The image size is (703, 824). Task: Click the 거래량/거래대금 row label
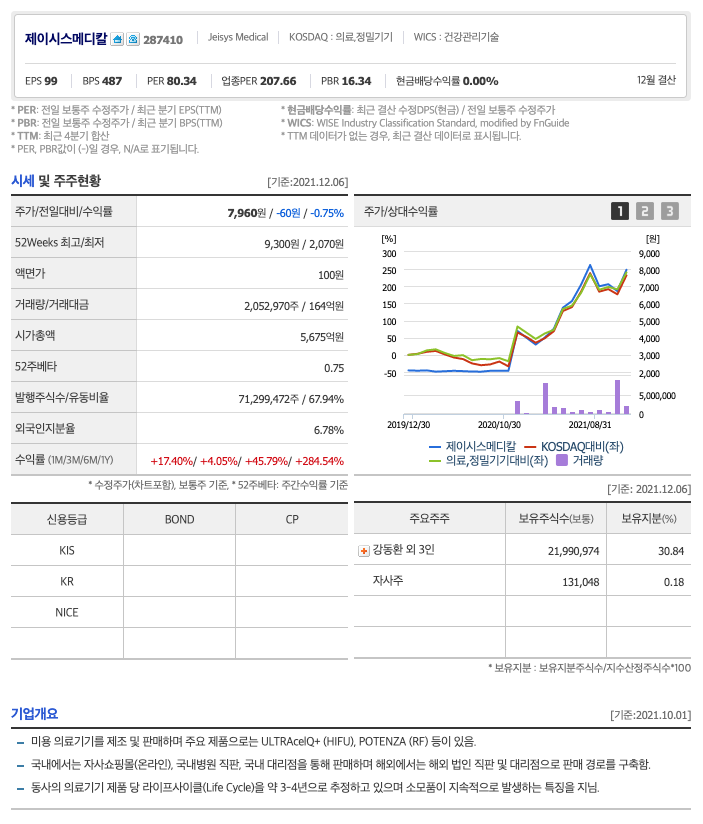coord(51,304)
